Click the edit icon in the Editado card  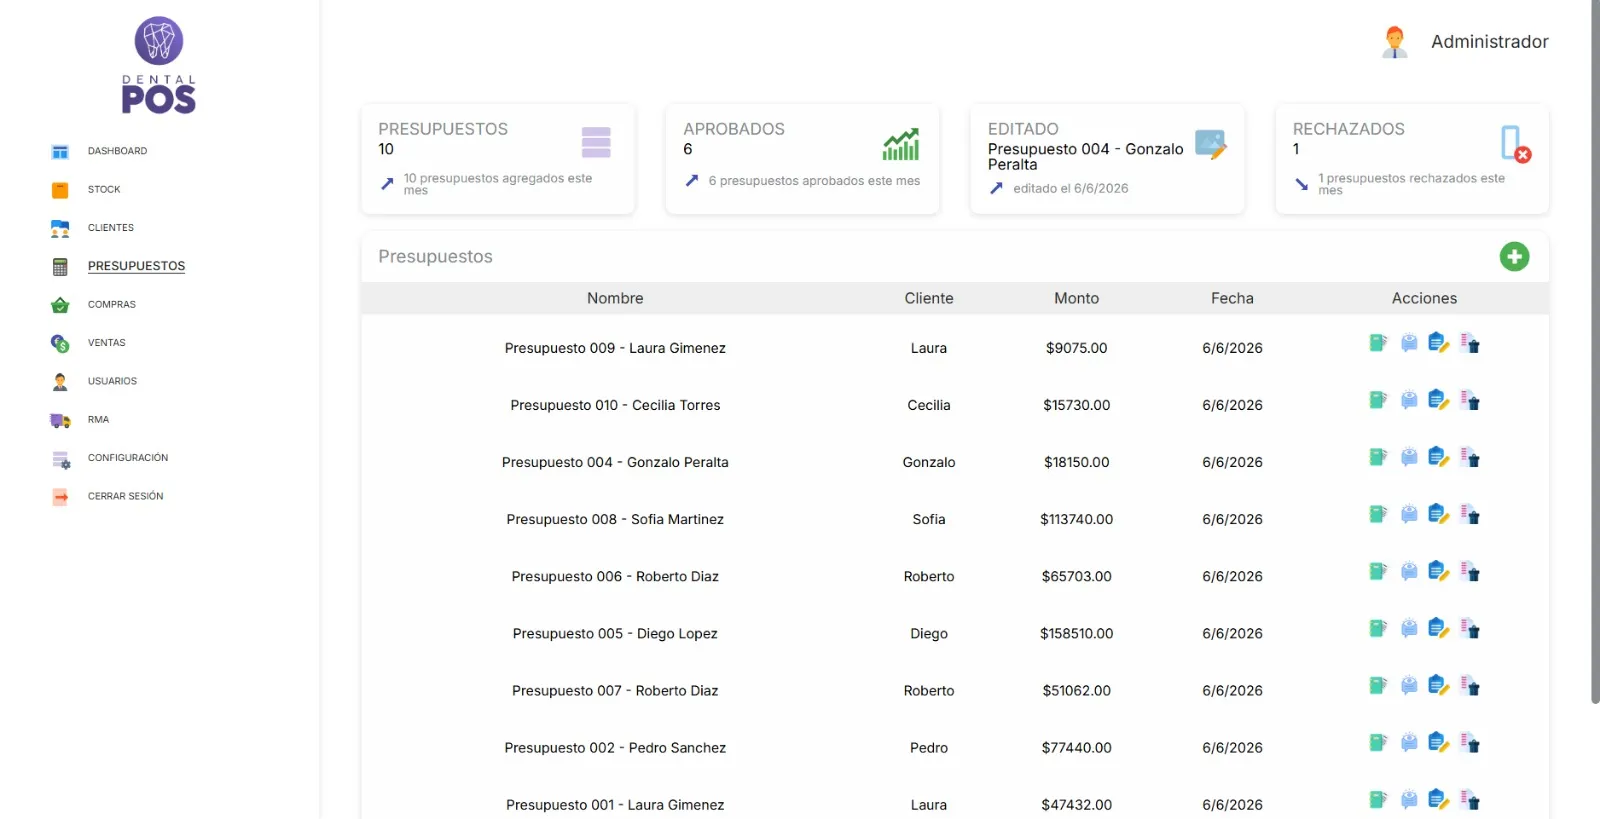pos(1211,144)
